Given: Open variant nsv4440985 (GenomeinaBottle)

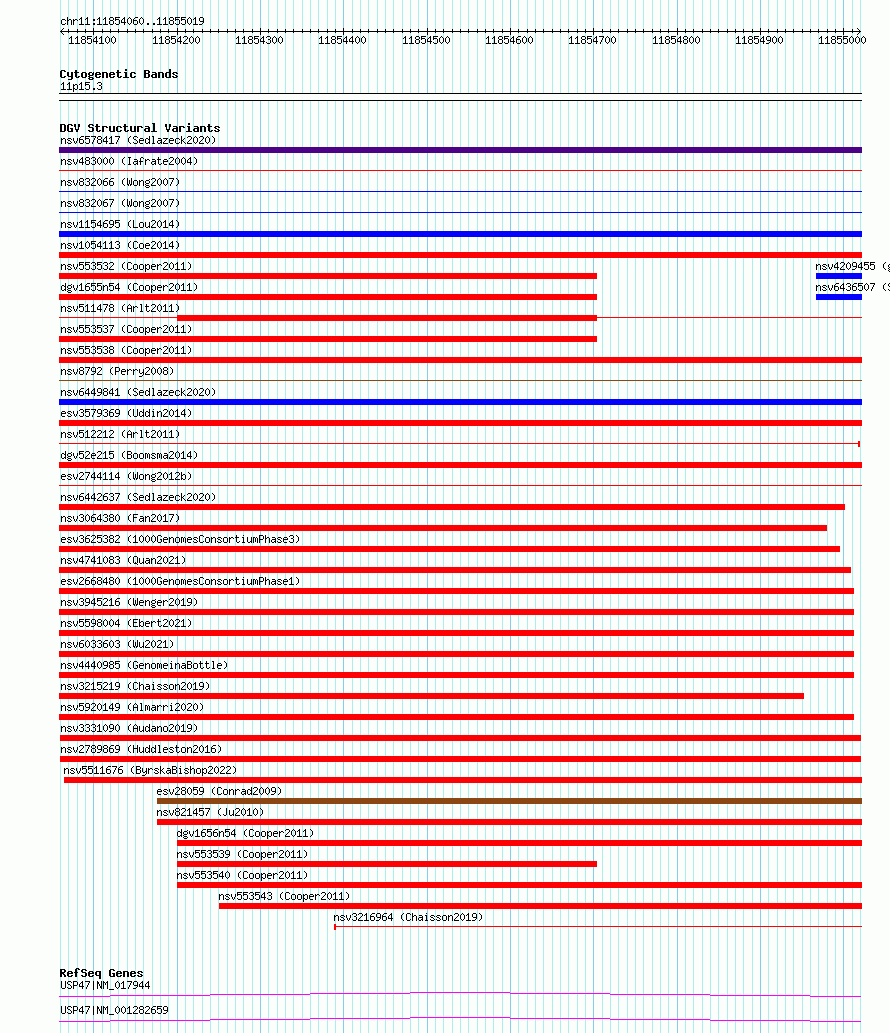Looking at the screenshot, I should (x=144, y=665).
